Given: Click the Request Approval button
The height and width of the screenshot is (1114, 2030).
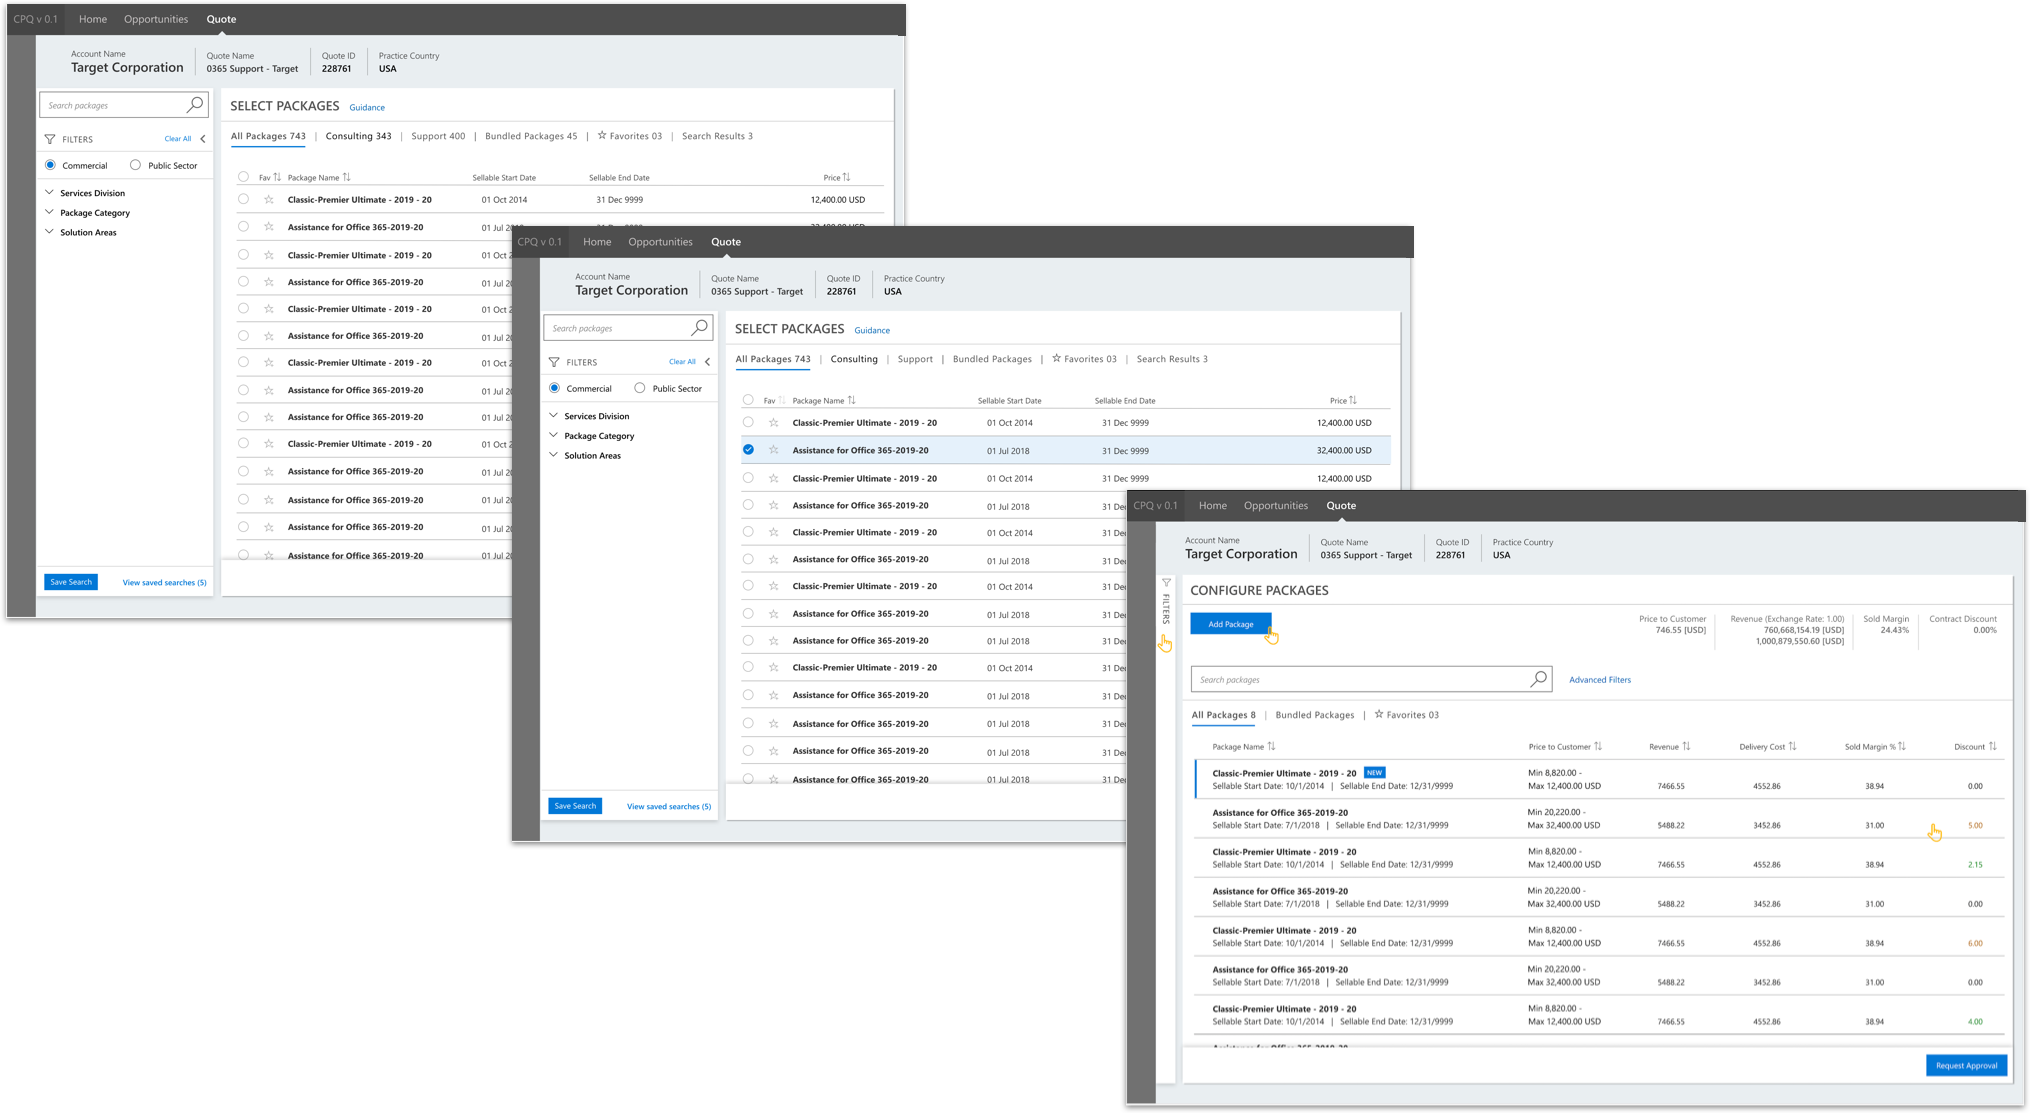Looking at the screenshot, I should pos(1965,1065).
